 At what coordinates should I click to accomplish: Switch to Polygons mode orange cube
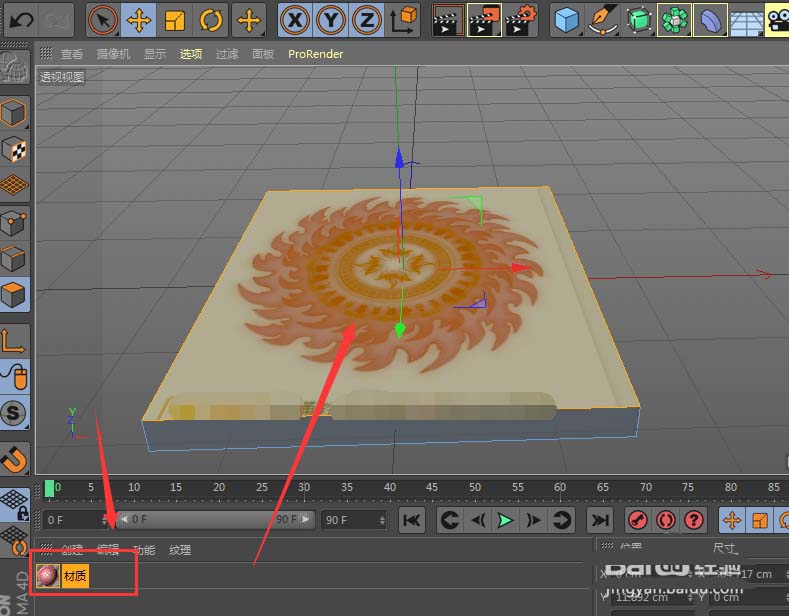pyautogui.click(x=15, y=294)
